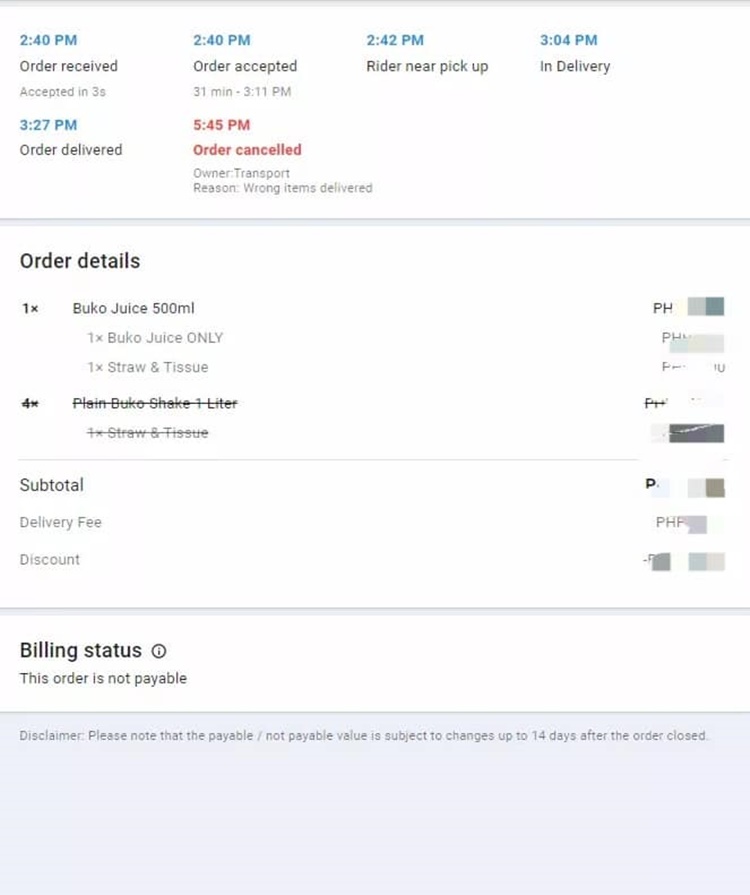Click the In Delivery status label
Screen dimensions: 750x895
pos(575,66)
